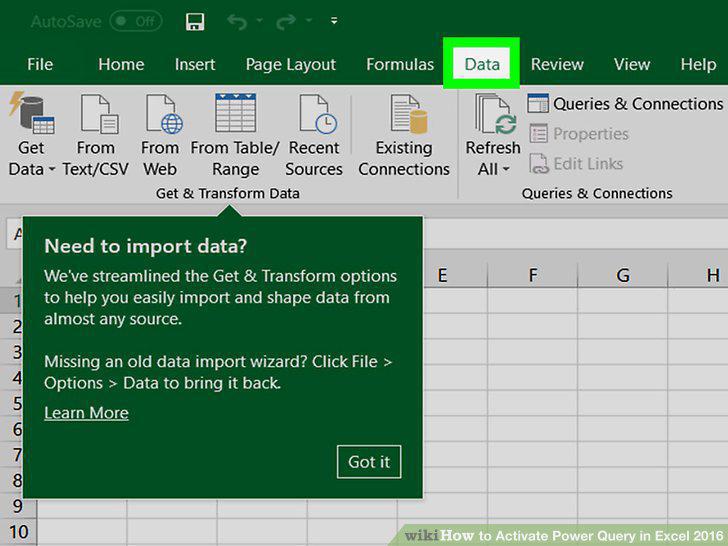Click the Undo arrow icon
The height and width of the screenshot is (546, 728).
click(x=237, y=21)
